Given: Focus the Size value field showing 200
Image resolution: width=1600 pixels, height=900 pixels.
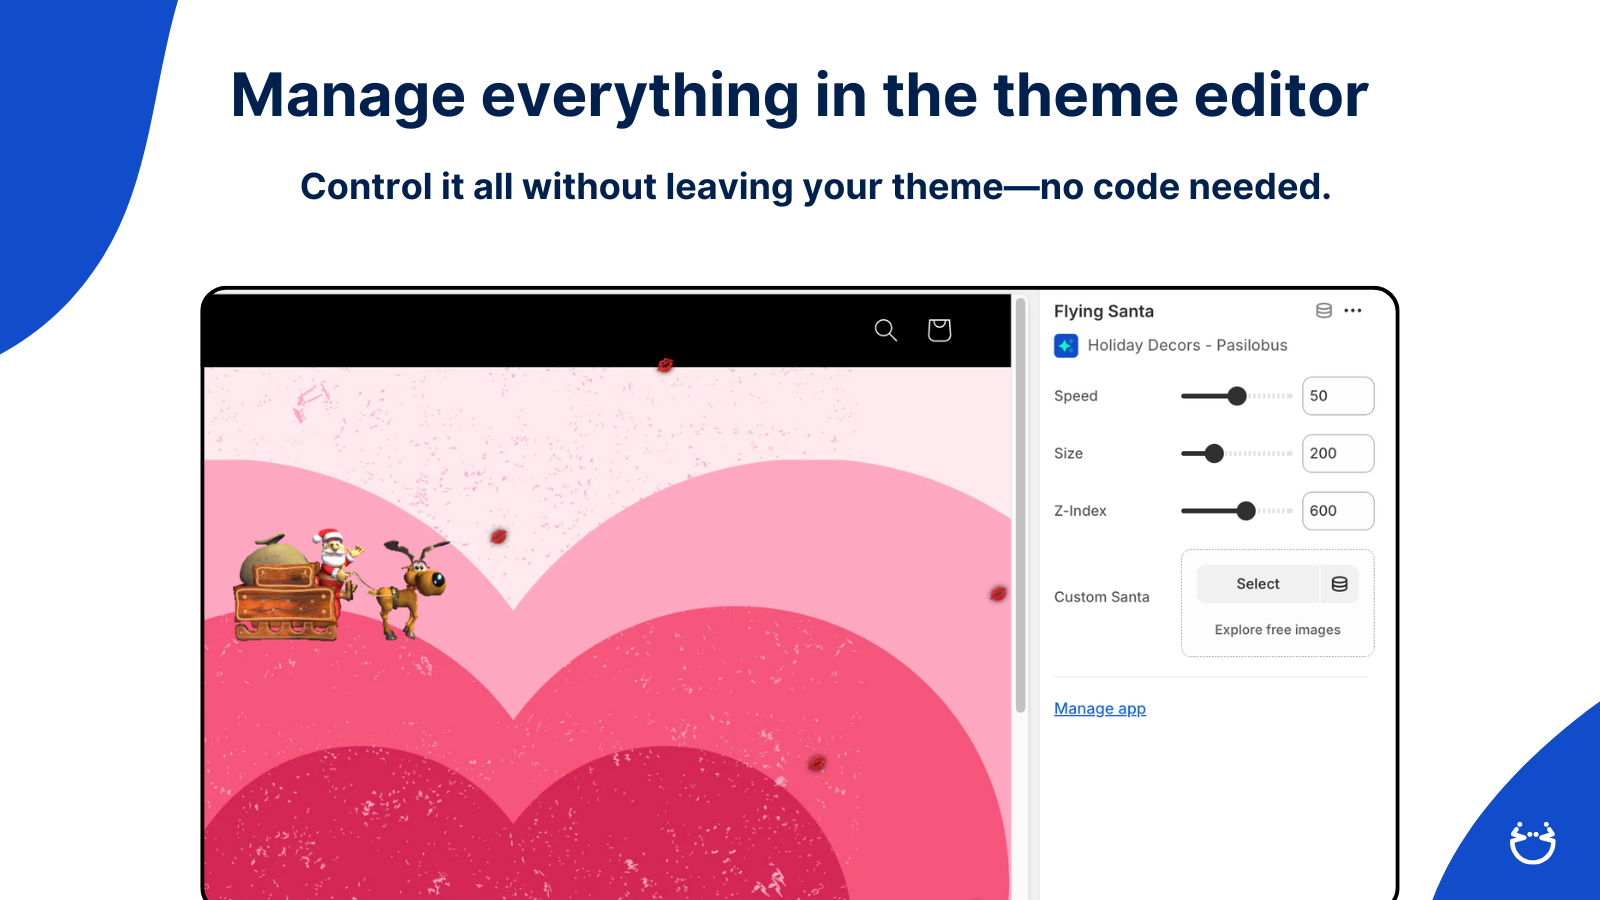Looking at the screenshot, I should (x=1338, y=454).
